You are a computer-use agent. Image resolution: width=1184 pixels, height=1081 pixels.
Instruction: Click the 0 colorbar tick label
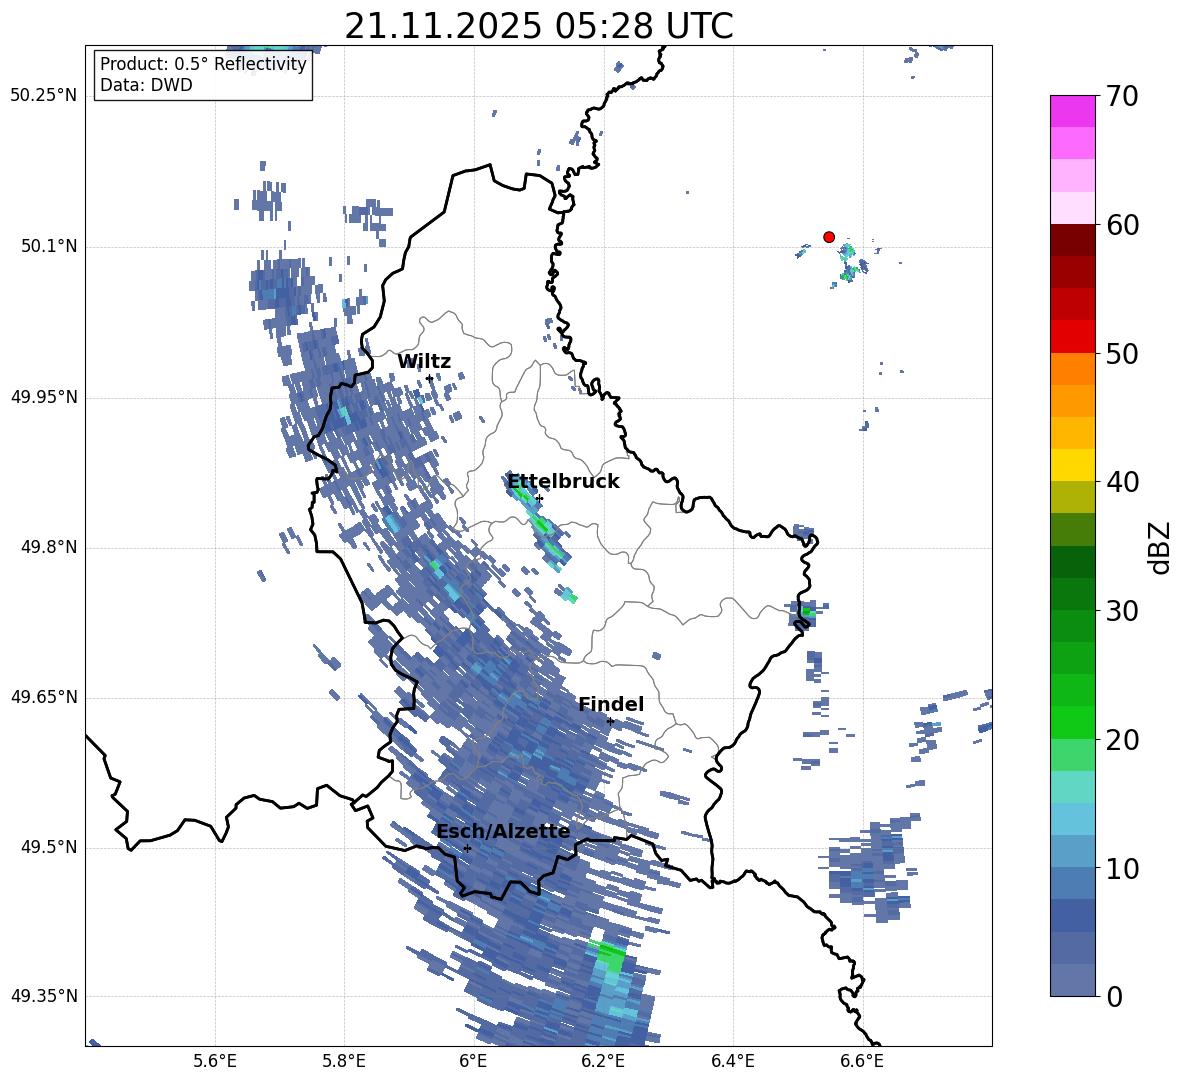[x=1115, y=996]
